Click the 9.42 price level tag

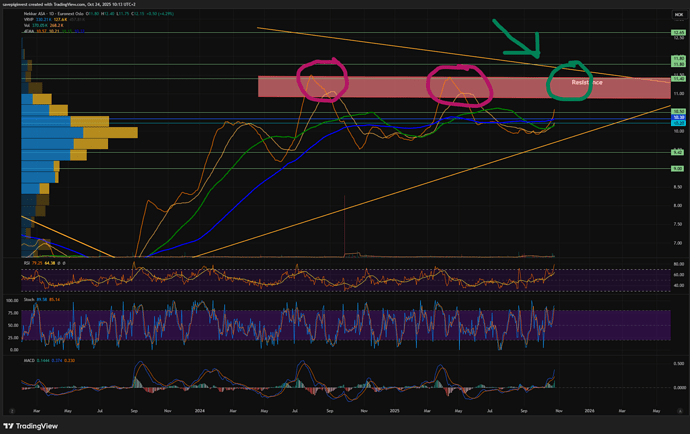[x=677, y=152]
